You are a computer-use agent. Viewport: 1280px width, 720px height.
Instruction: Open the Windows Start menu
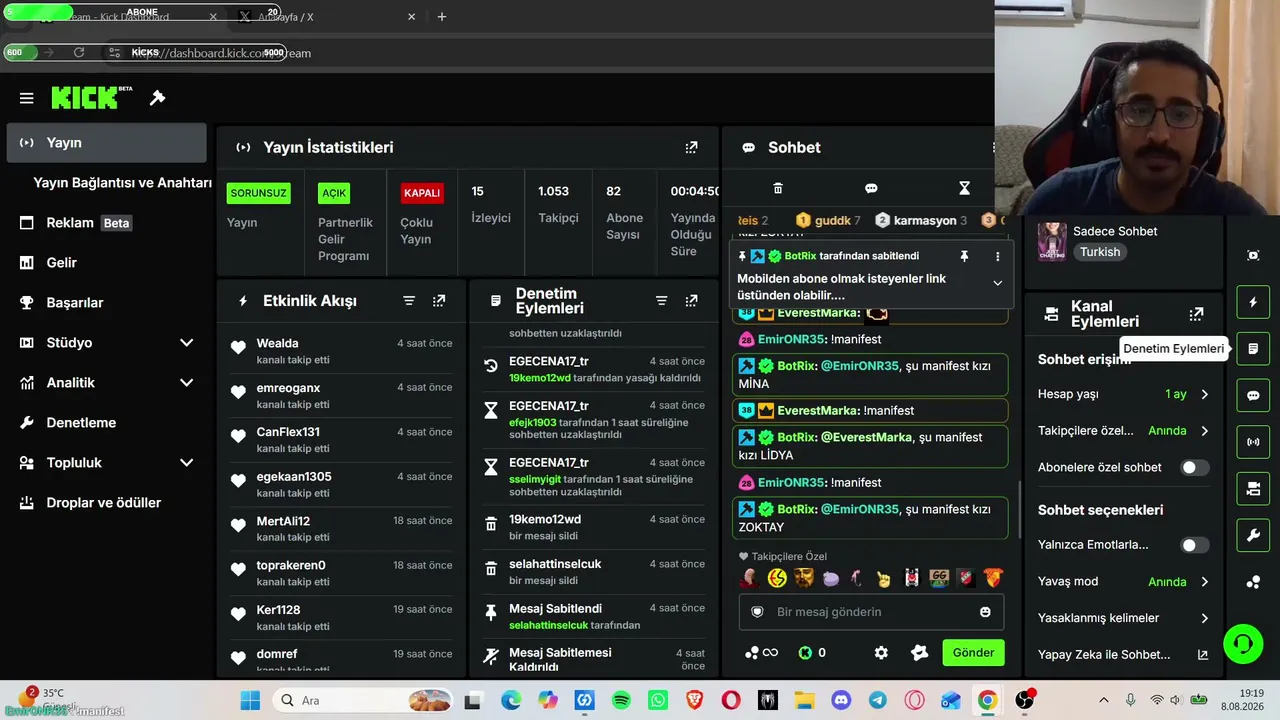250,701
